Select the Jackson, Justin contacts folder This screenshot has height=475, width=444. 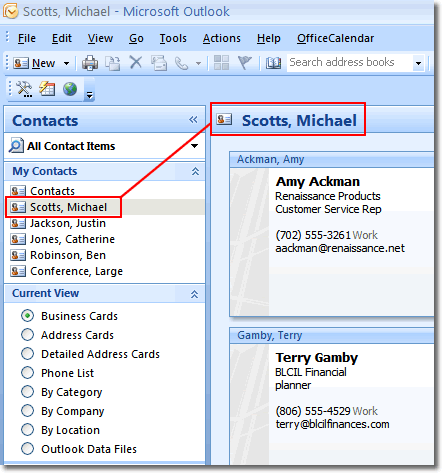click(x=68, y=223)
